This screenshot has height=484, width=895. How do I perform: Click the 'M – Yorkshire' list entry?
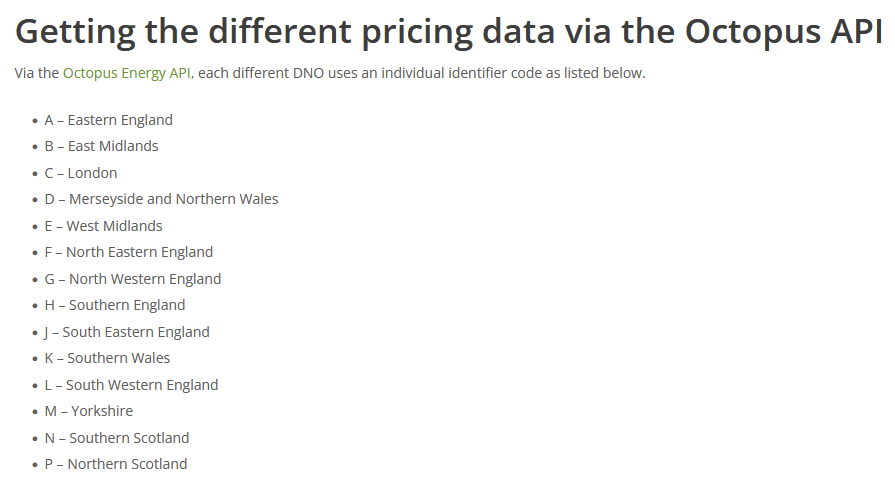[x=89, y=412]
